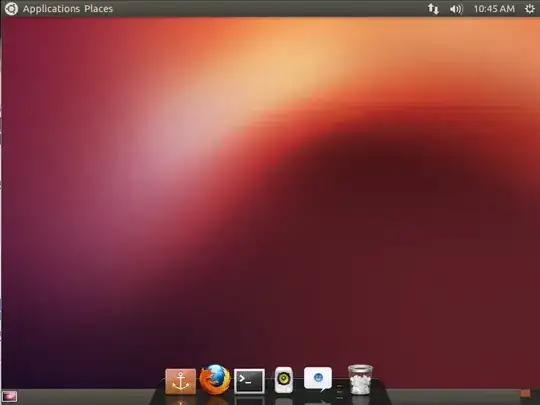This screenshot has height=405, width=540.
Task: Click the Ubuntu logo in top panel
Action: (11, 9)
